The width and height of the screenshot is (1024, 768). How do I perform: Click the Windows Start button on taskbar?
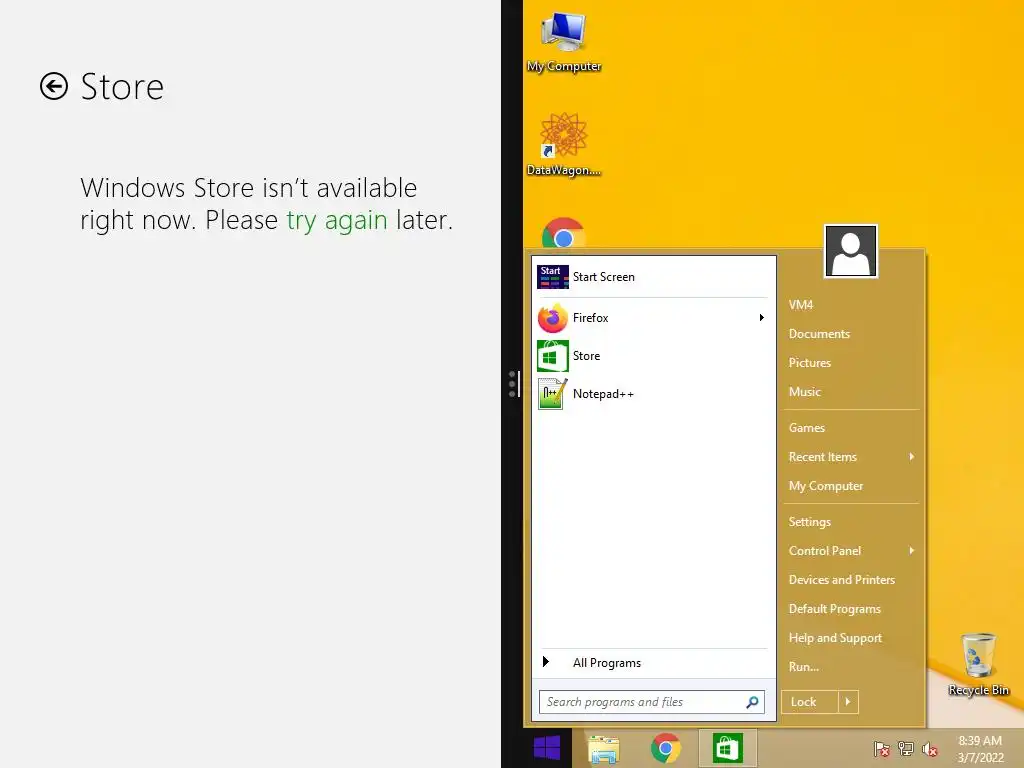coord(547,748)
